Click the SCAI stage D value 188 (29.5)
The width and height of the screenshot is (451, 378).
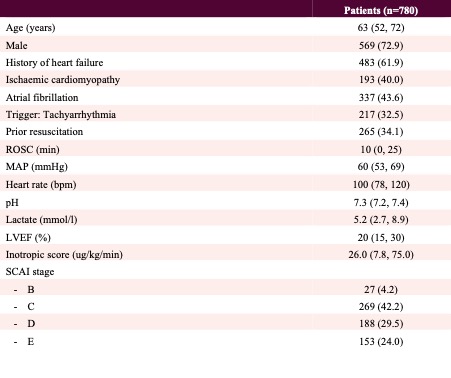pos(381,324)
